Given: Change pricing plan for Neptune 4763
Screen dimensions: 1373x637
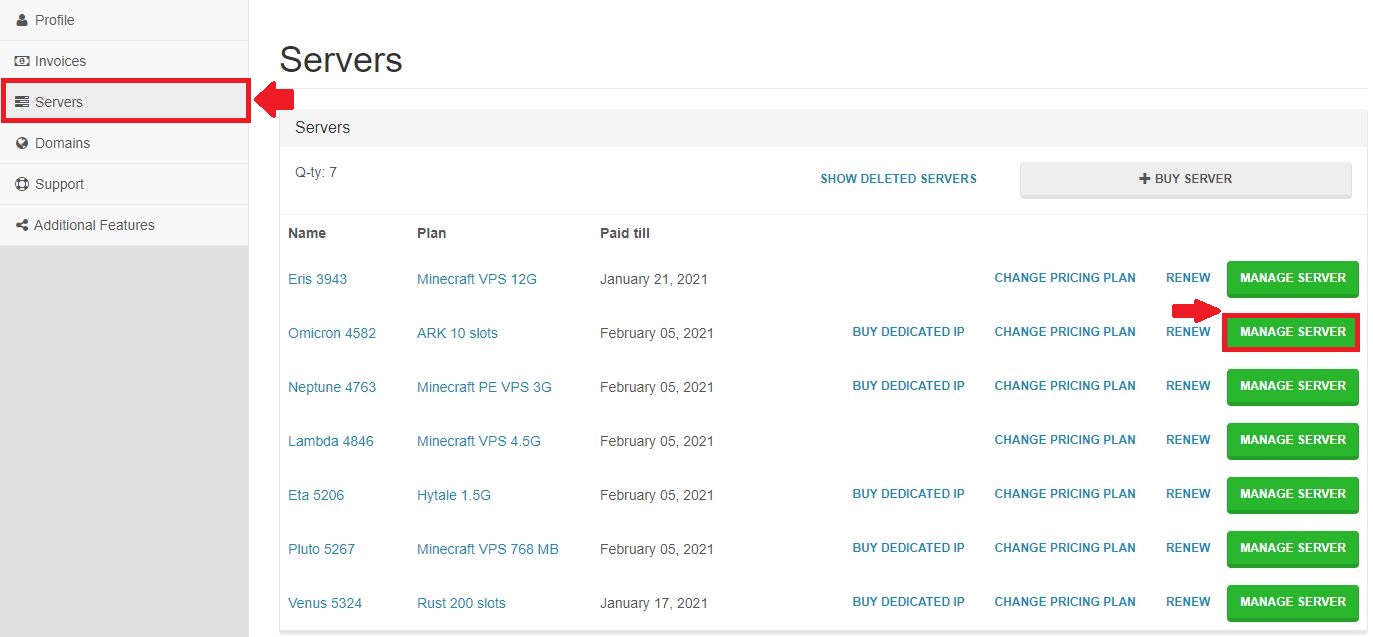Looking at the screenshot, I should pos(1065,386).
